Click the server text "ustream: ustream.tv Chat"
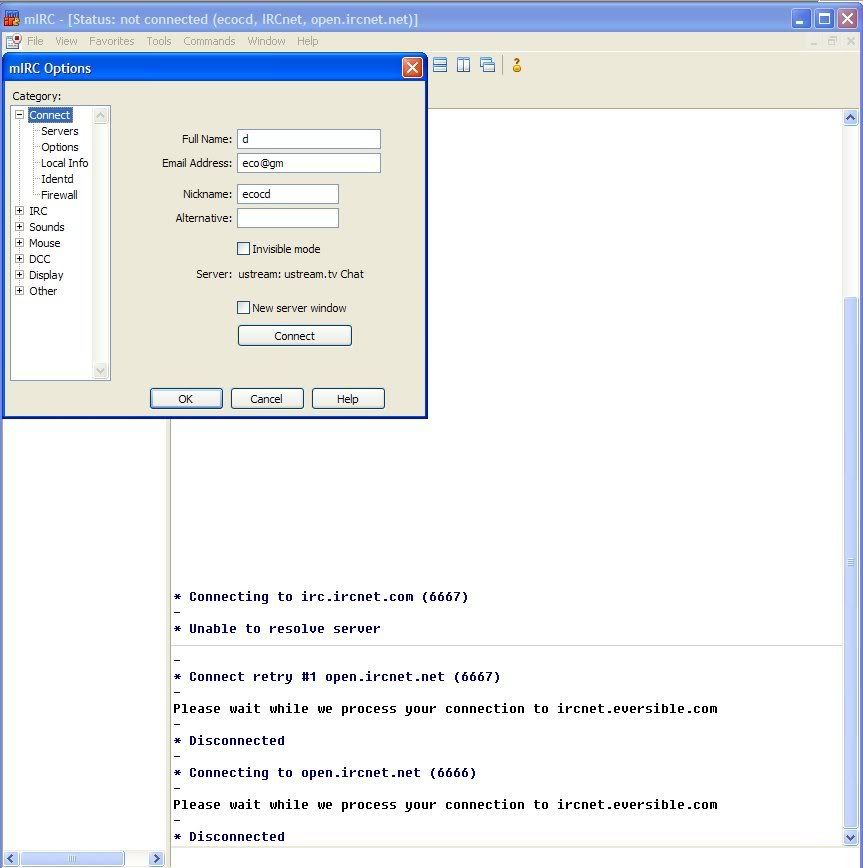Viewport: 863px width, 868px height. pos(301,274)
